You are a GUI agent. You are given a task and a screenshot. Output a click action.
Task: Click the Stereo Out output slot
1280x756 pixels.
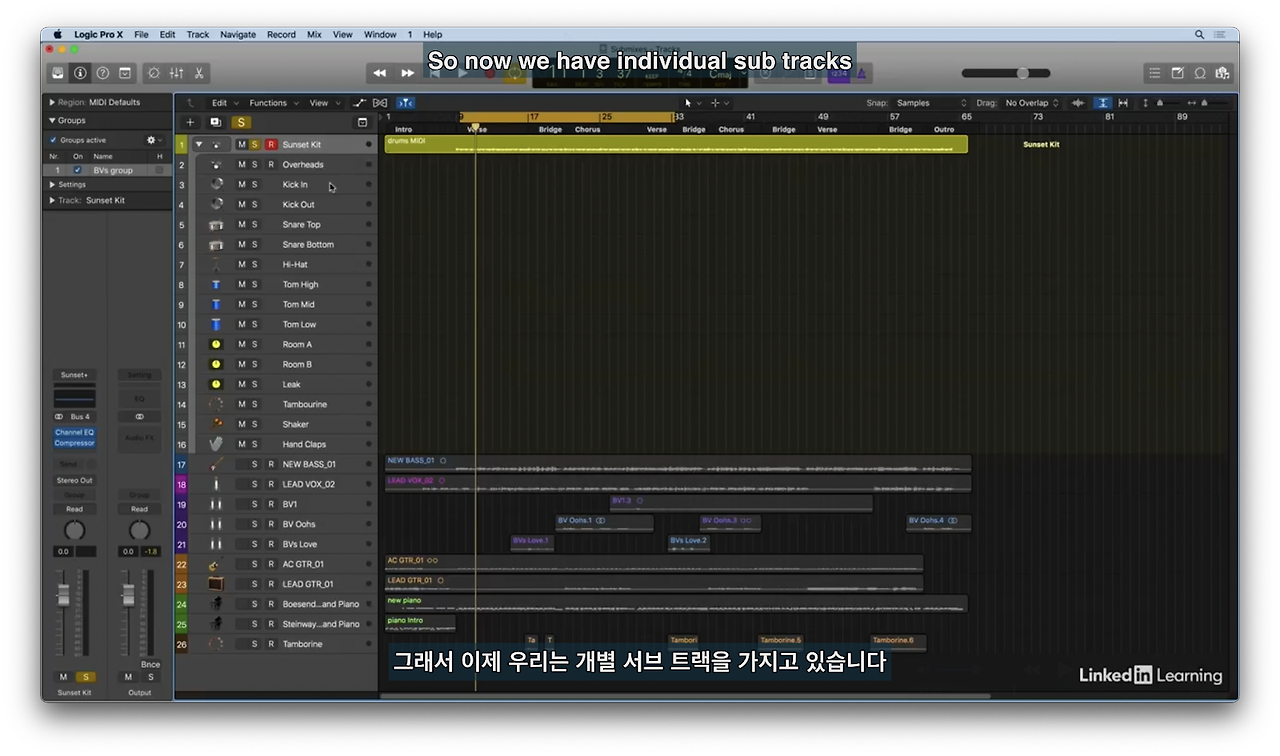(x=75, y=480)
